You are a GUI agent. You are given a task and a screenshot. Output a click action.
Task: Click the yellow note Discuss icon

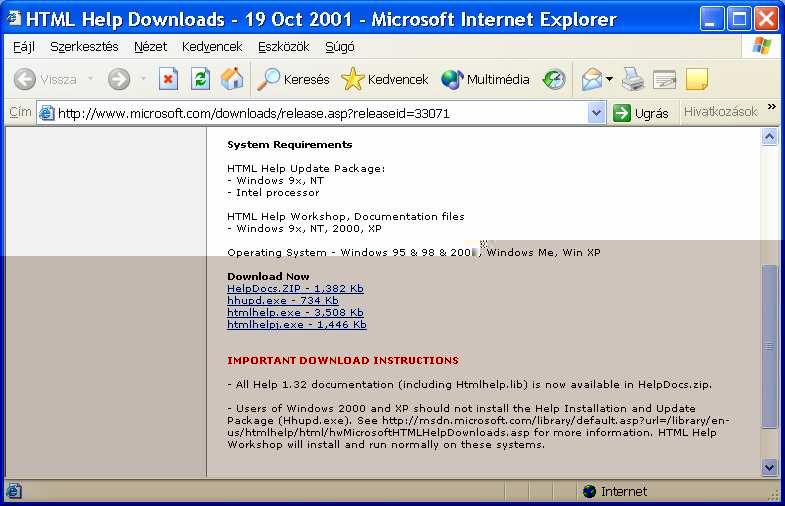(696, 79)
